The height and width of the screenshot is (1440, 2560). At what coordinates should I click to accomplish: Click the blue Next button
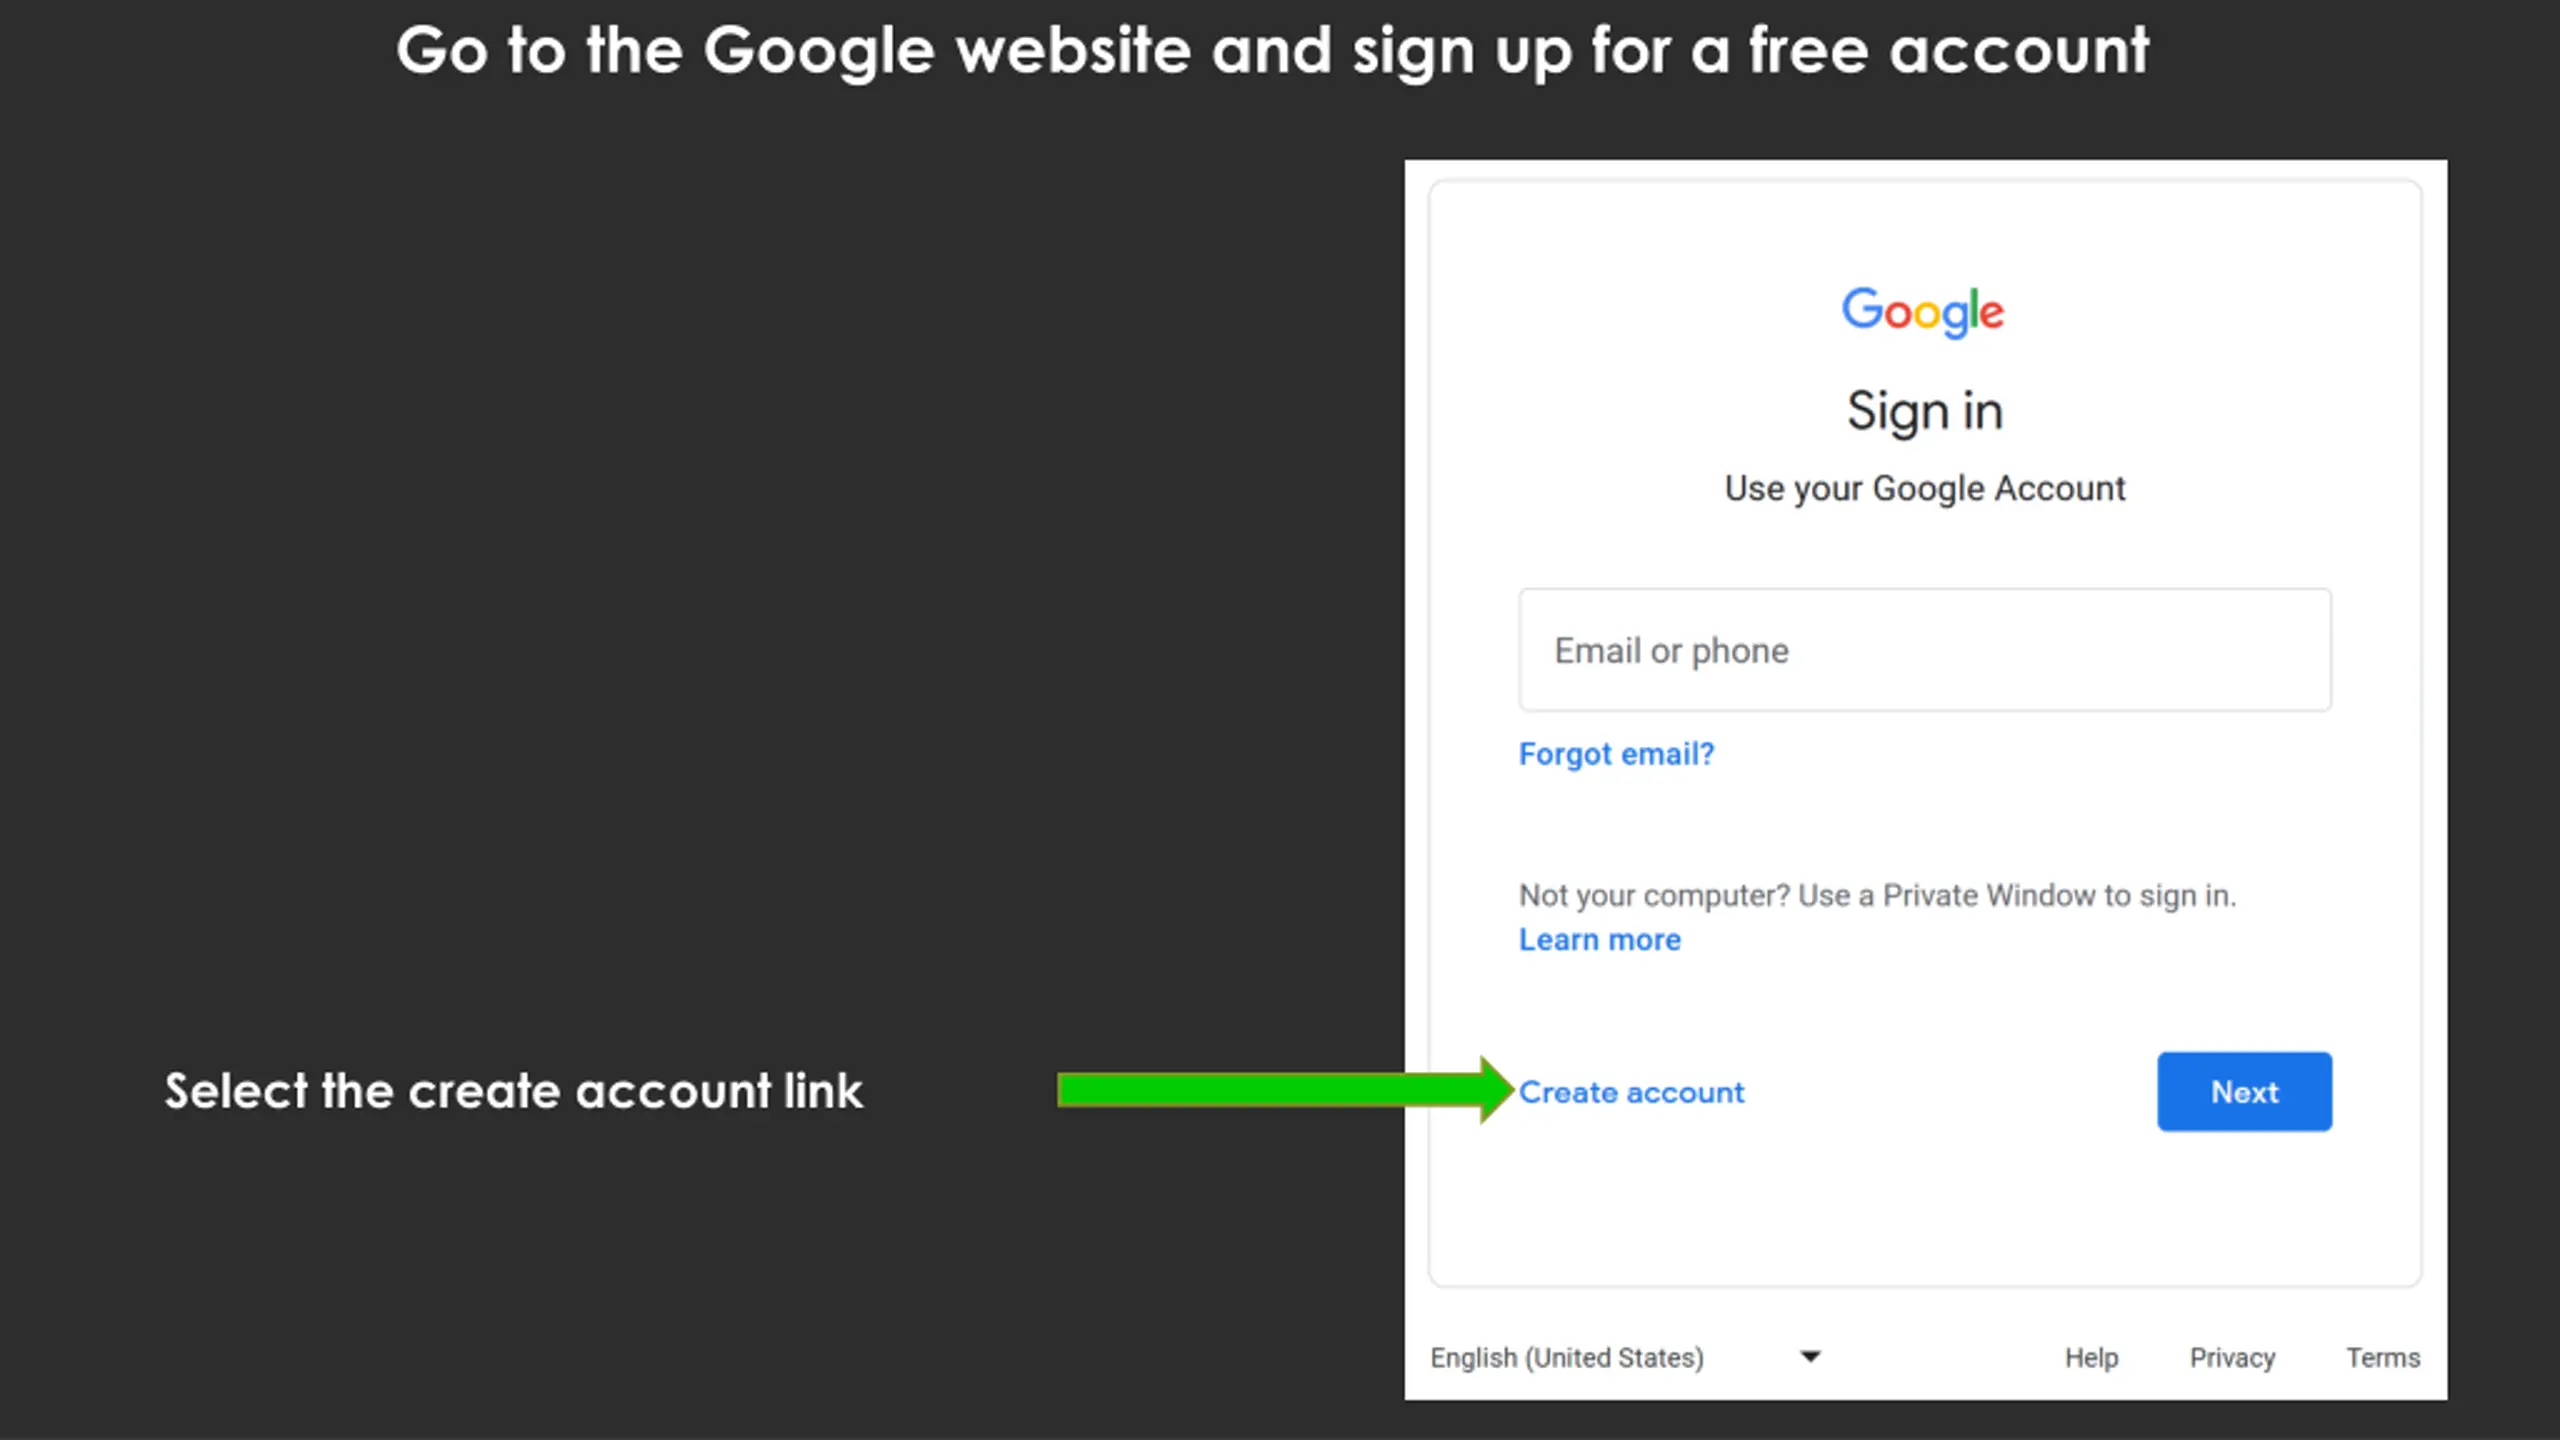point(2244,1092)
